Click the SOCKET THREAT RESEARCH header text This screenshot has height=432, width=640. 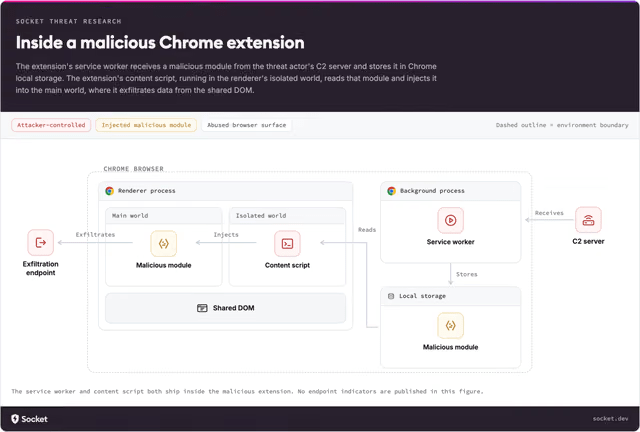[x=69, y=21]
